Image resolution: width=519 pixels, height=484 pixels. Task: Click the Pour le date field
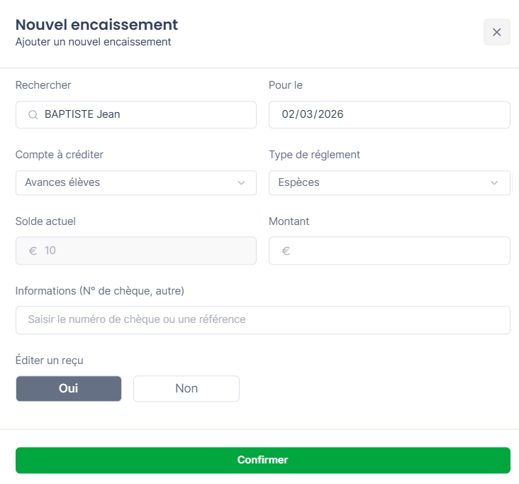[x=389, y=115]
